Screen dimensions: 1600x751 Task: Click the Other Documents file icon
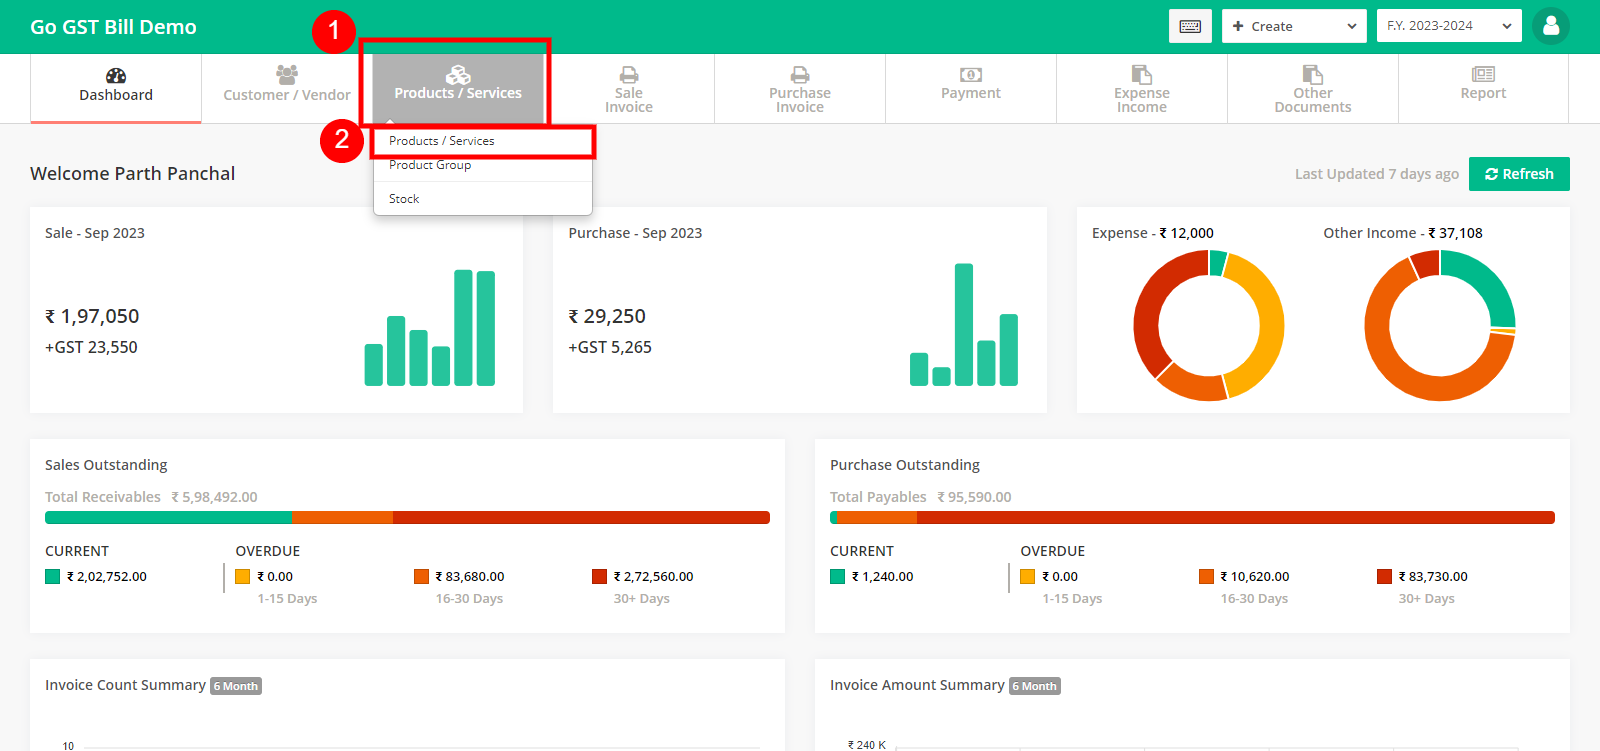[1313, 74]
